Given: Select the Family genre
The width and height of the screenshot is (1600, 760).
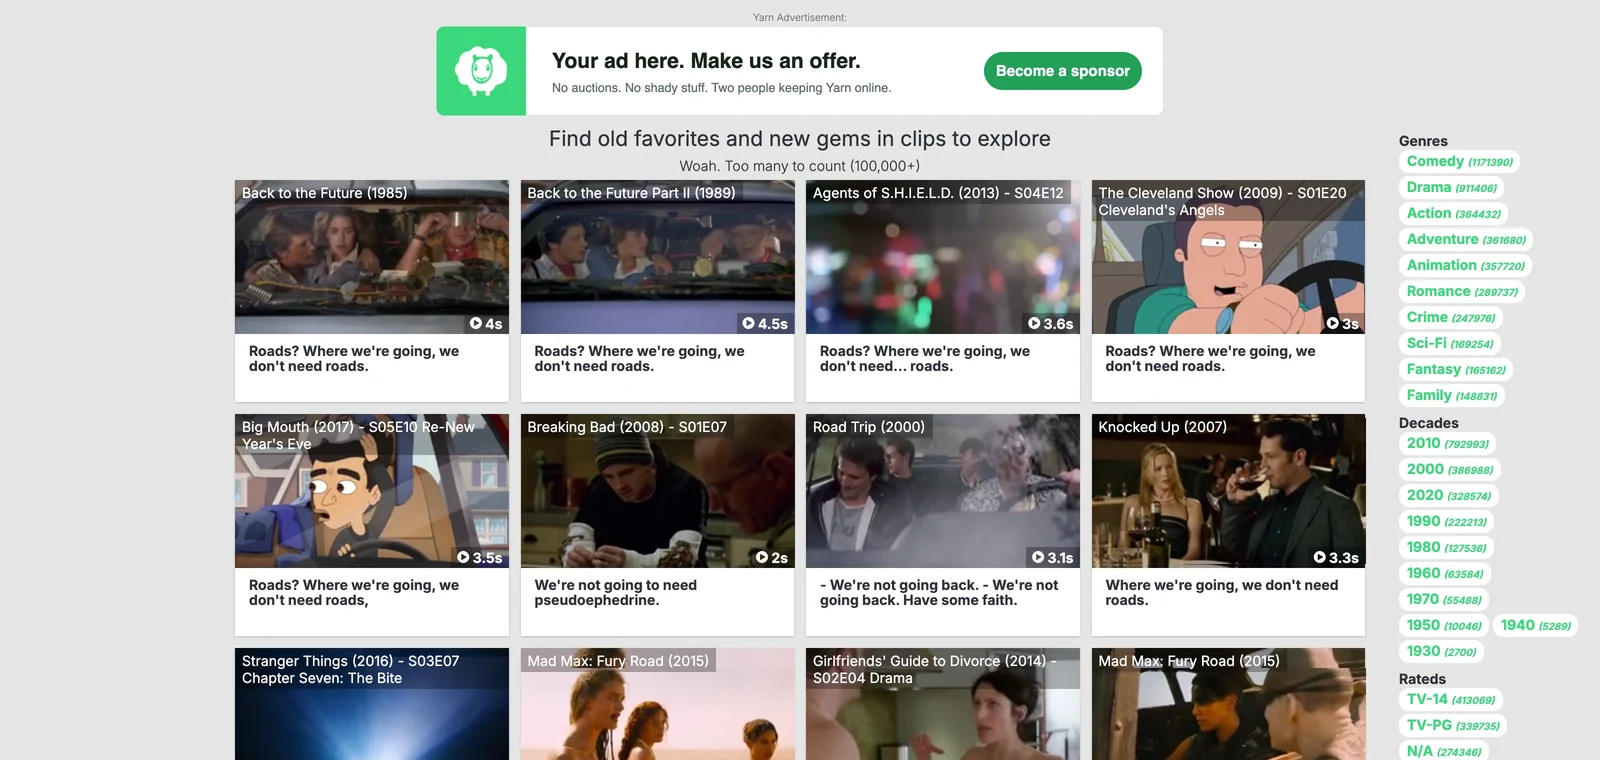Looking at the screenshot, I should (x=1452, y=395).
